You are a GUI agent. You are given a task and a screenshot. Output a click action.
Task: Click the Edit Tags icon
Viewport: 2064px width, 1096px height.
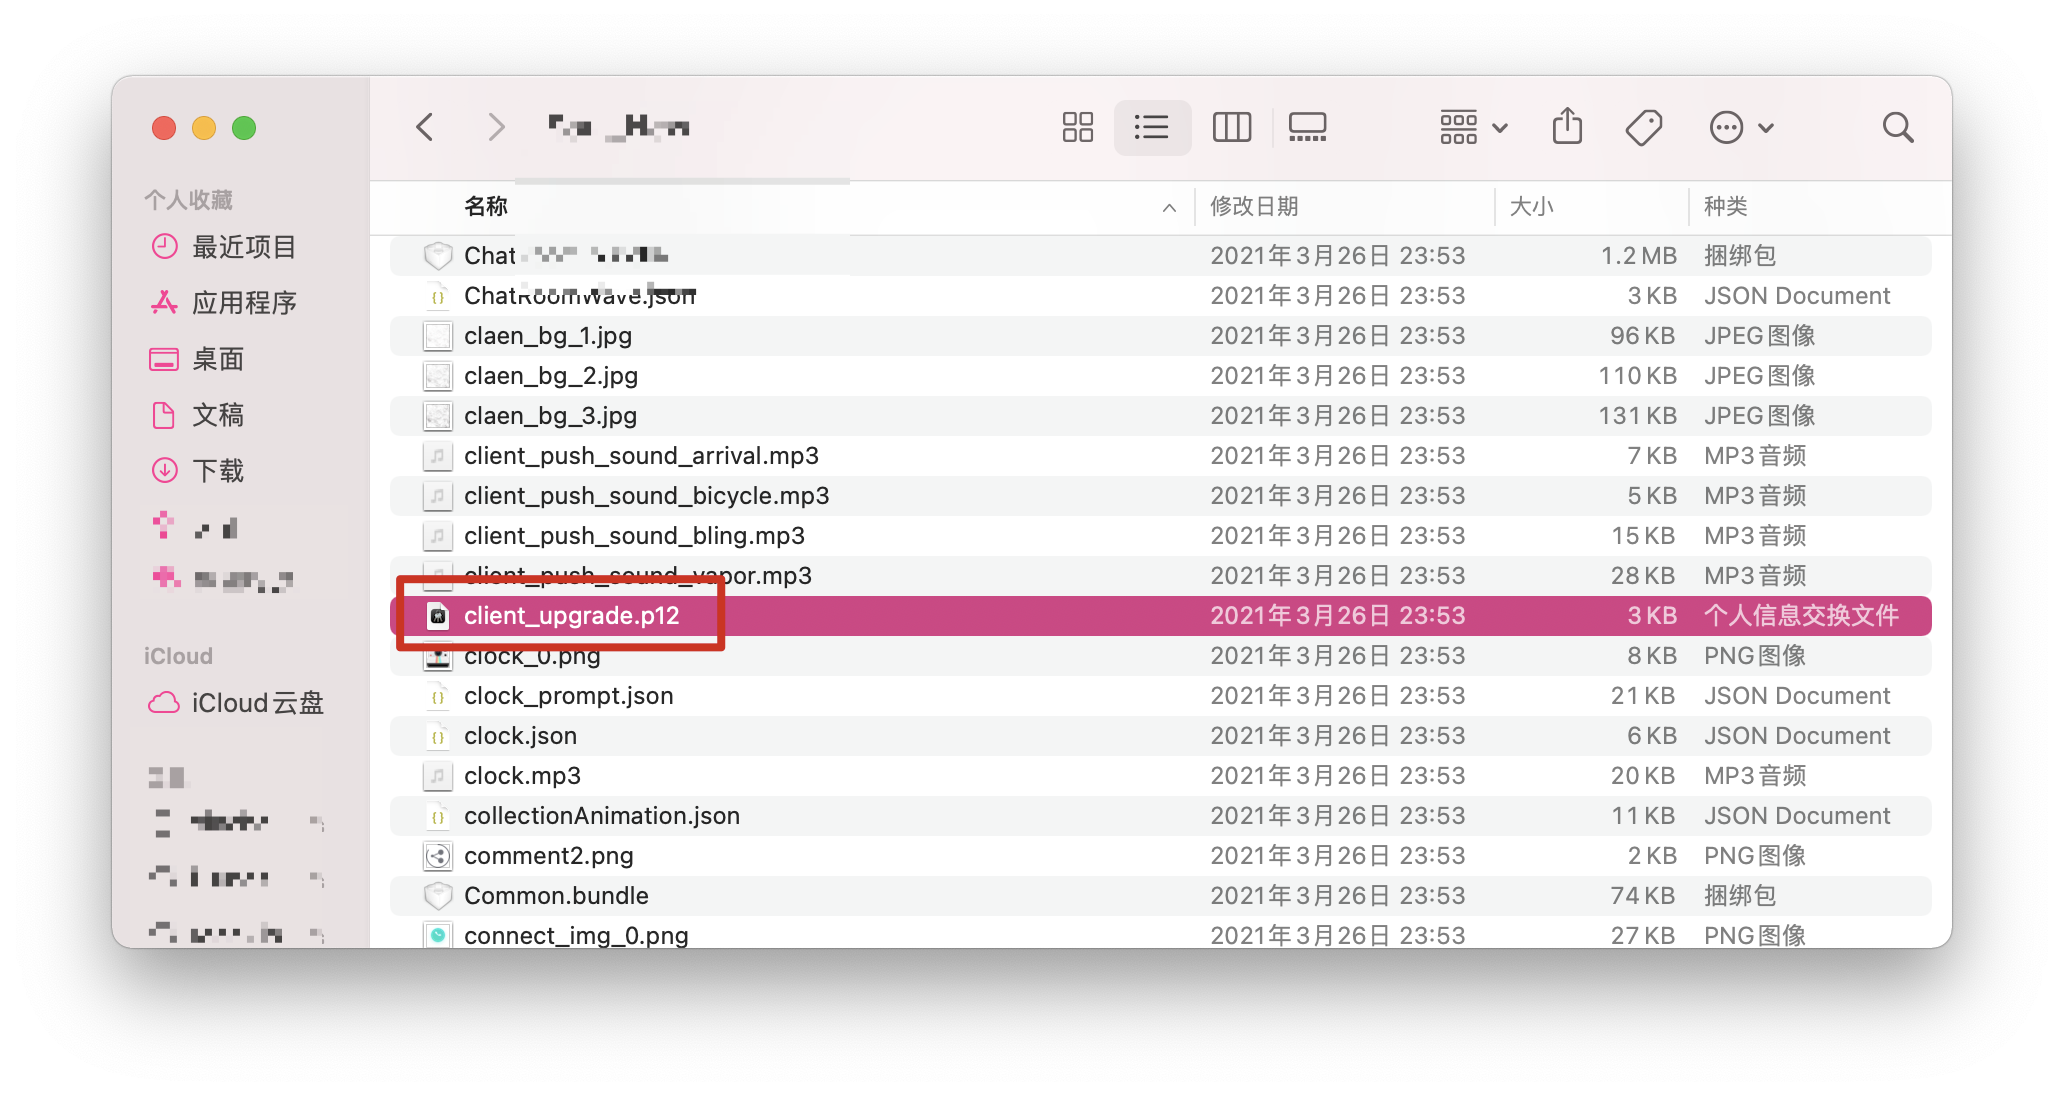click(1643, 127)
